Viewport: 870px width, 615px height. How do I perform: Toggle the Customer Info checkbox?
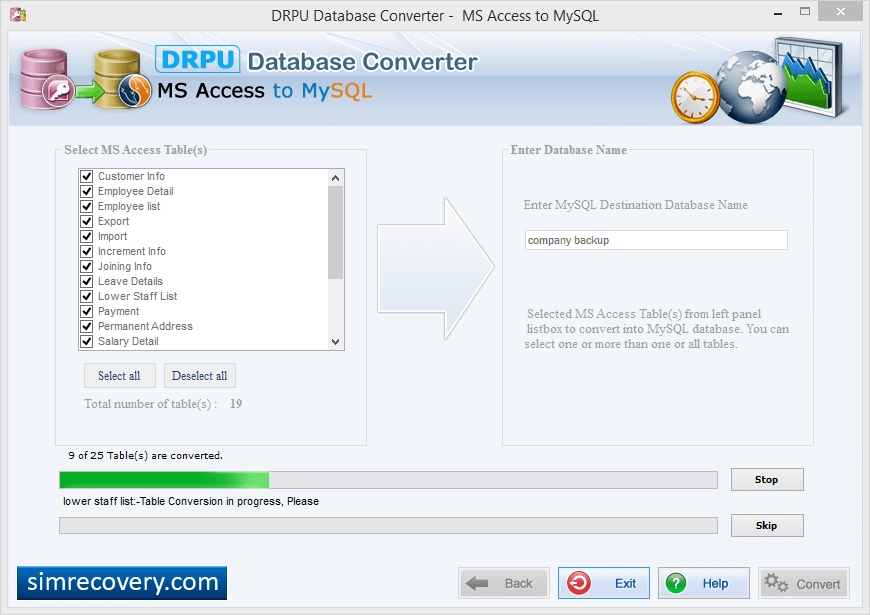click(x=87, y=177)
